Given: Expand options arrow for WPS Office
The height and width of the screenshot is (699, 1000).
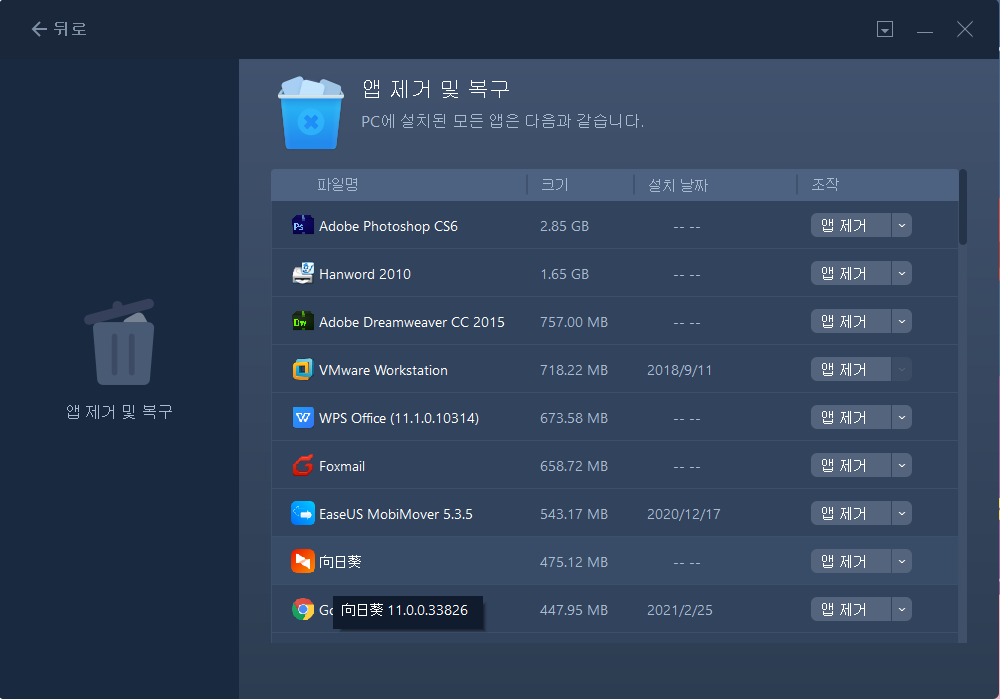Looking at the screenshot, I should (x=901, y=418).
